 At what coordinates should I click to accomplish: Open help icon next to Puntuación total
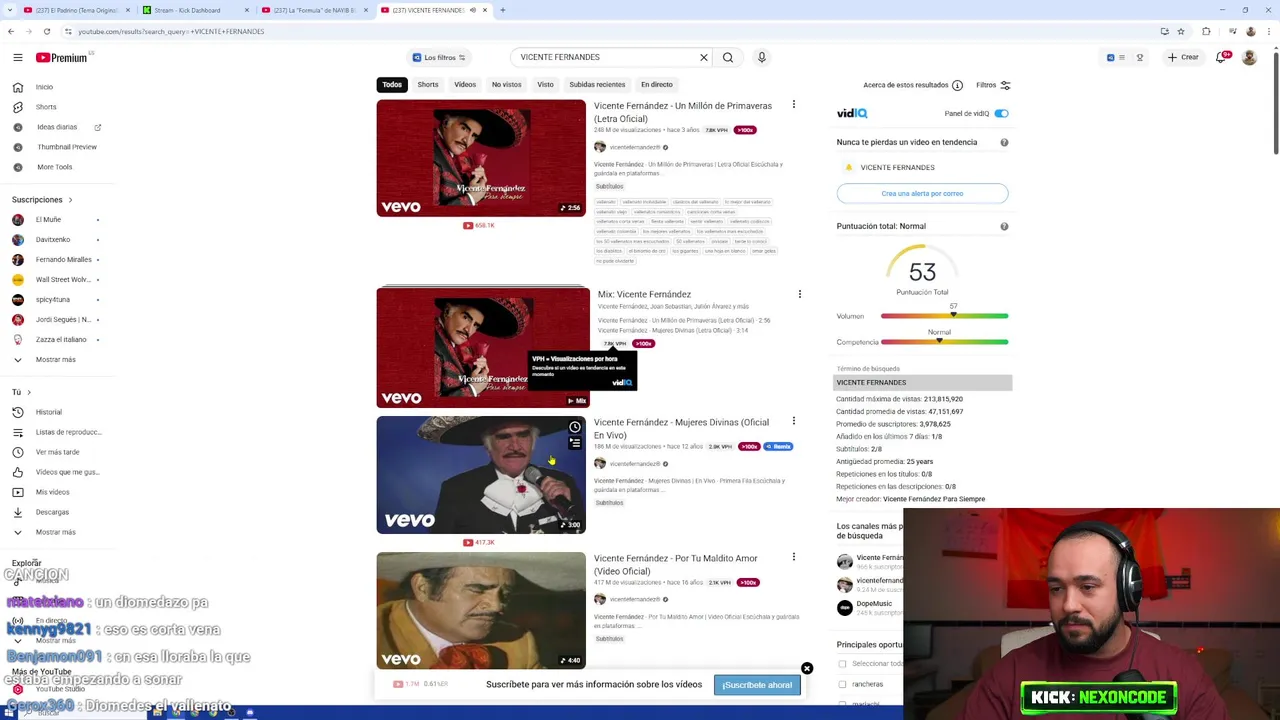click(x=1004, y=226)
